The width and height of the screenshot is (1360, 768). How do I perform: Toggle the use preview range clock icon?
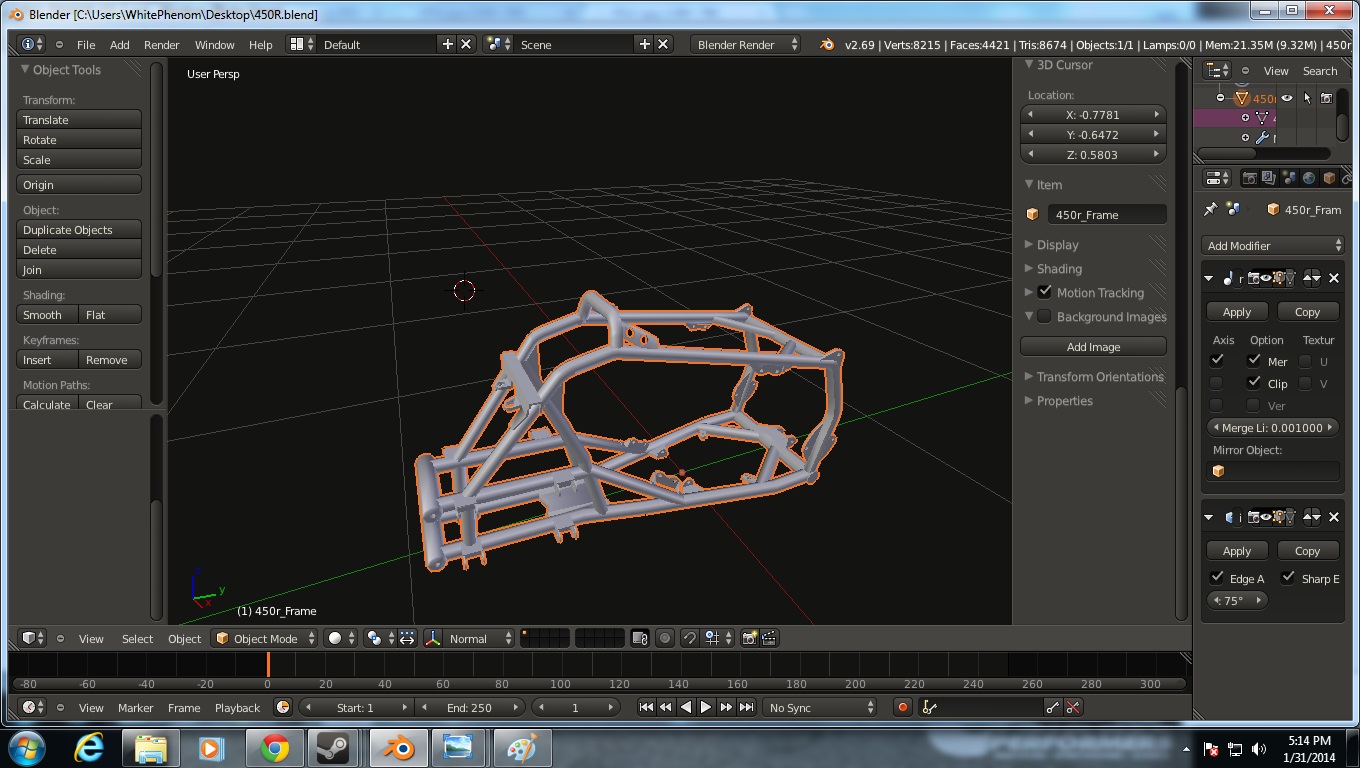click(x=283, y=707)
